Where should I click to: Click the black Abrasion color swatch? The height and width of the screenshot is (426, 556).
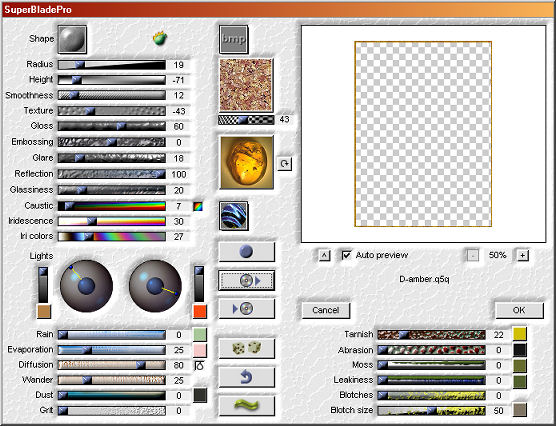520,350
